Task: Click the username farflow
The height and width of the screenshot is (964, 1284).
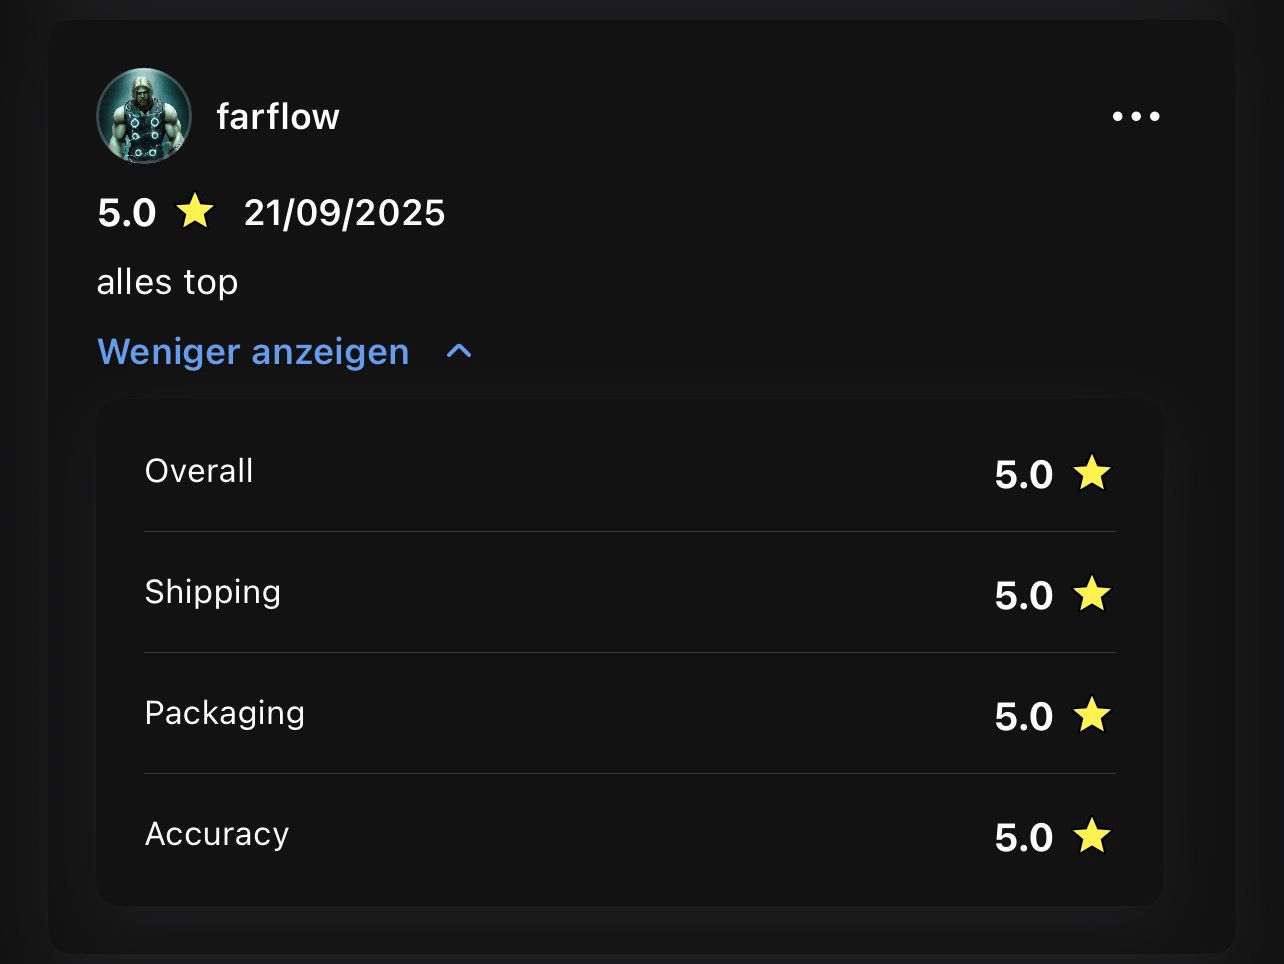Action: 278,117
